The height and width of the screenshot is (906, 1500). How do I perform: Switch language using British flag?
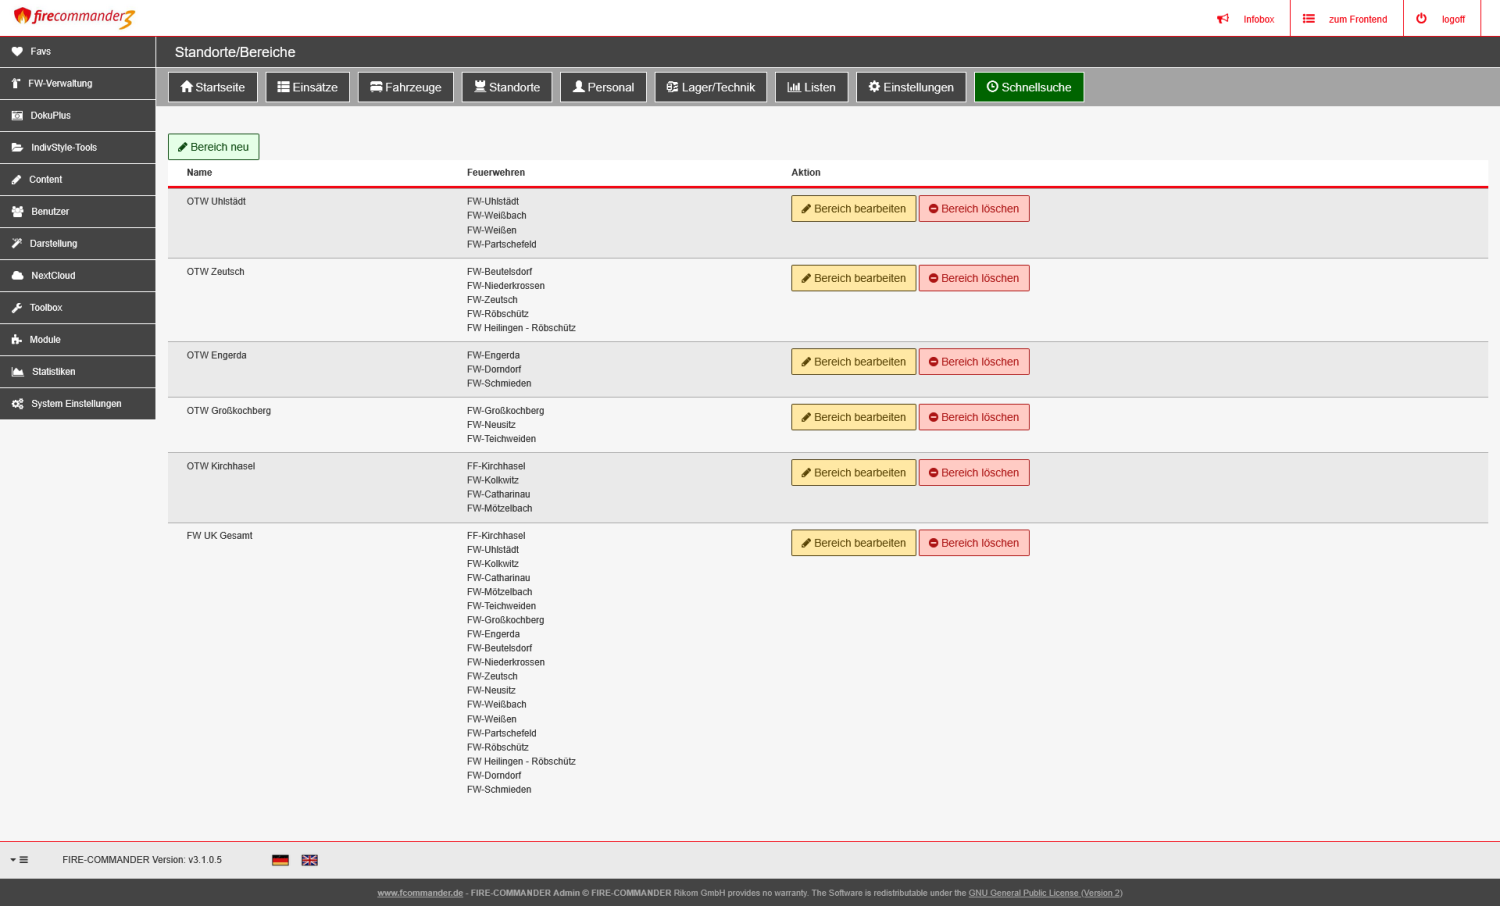310,860
